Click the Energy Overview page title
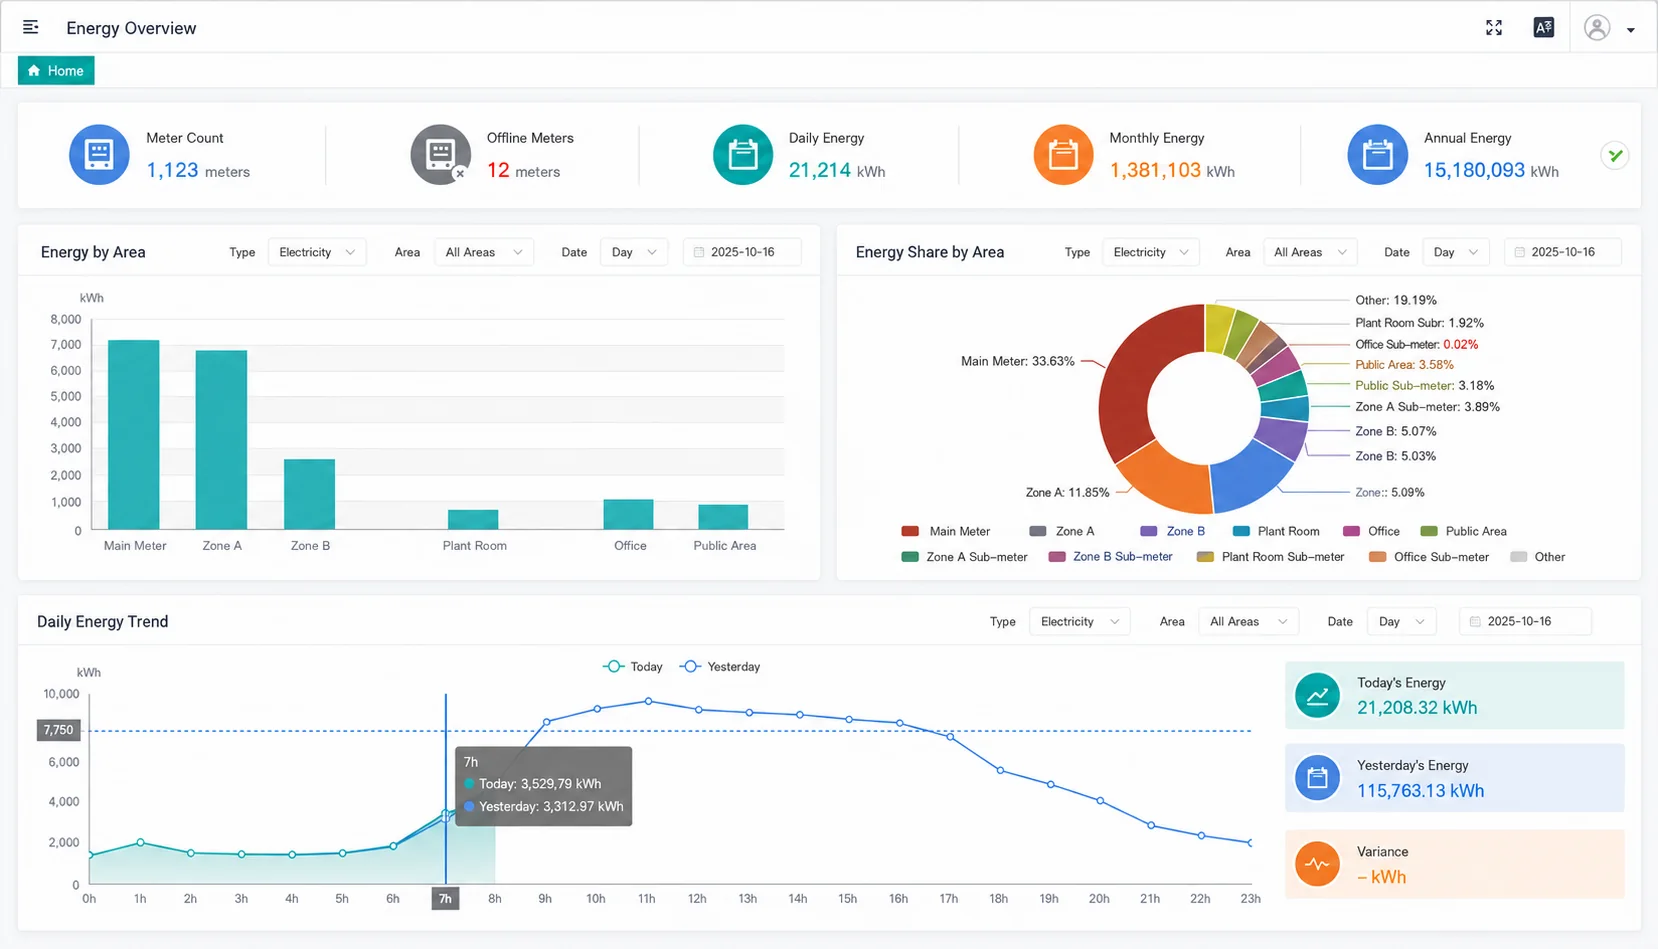 coord(131,28)
